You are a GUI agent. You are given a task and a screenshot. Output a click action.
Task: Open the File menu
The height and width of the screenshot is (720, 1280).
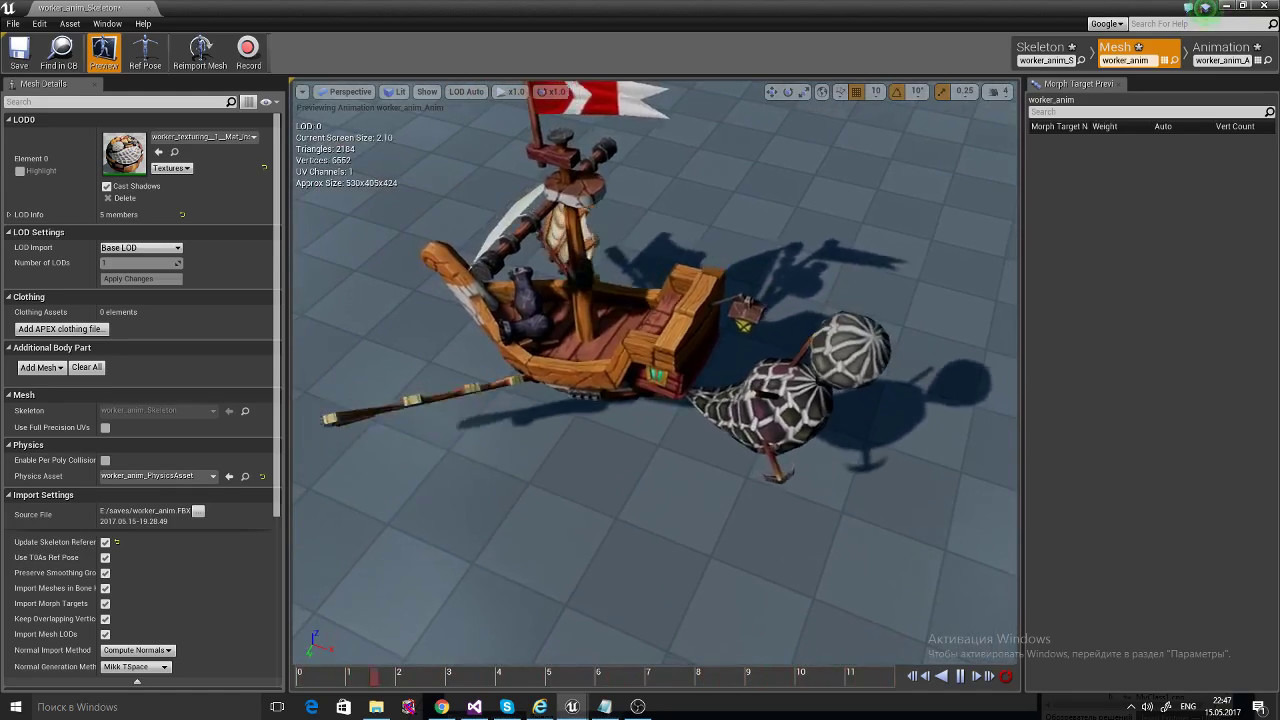point(13,24)
